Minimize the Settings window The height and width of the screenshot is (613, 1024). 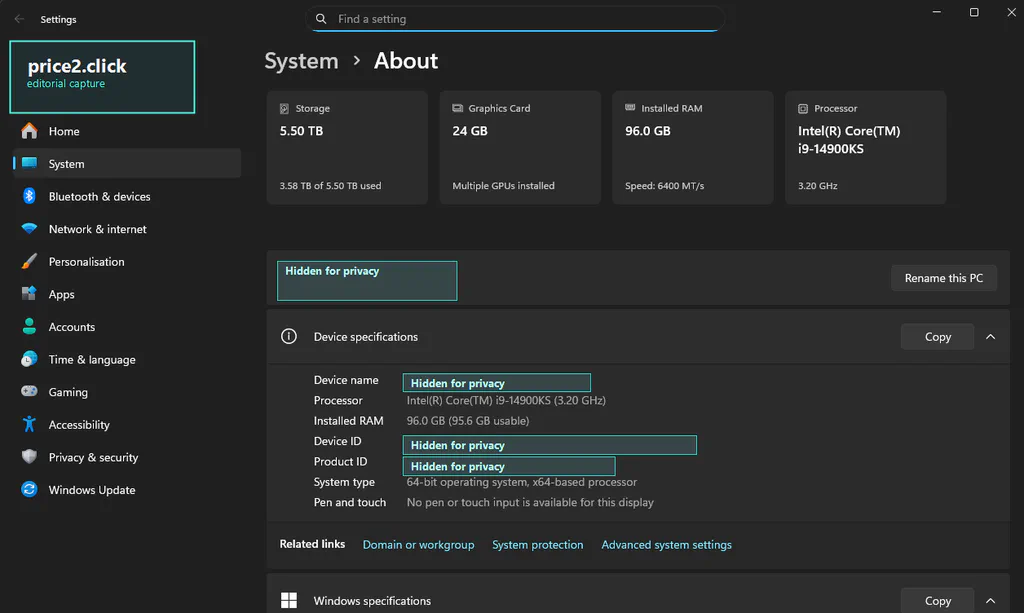coord(936,12)
